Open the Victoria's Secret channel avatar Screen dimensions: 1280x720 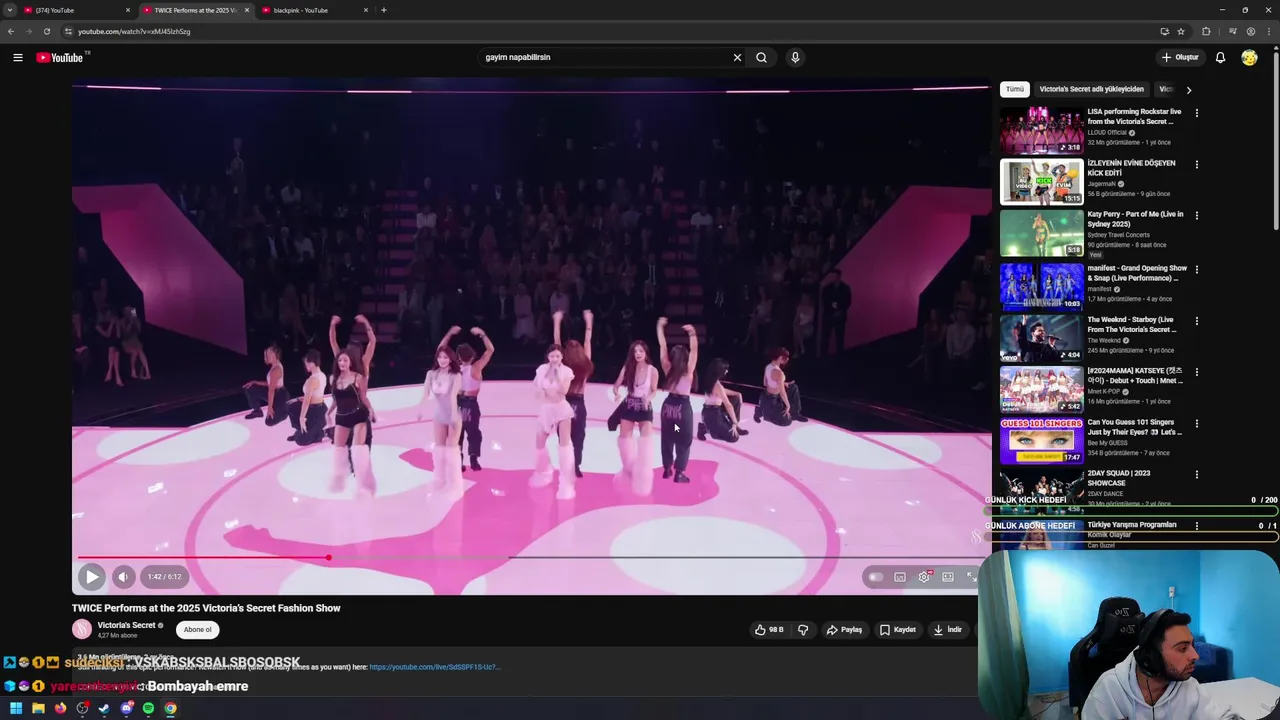point(82,629)
